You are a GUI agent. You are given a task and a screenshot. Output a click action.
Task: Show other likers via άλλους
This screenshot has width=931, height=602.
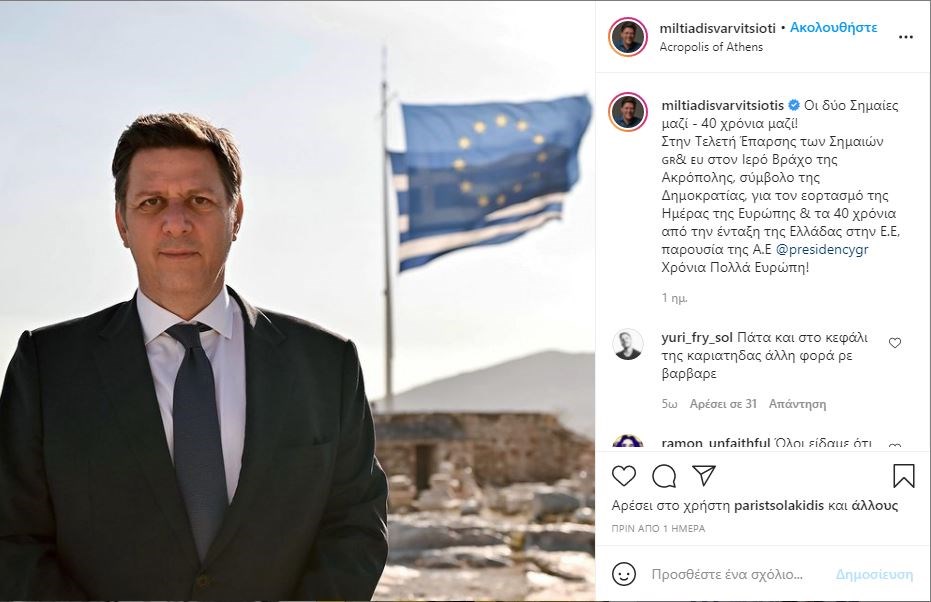click(x=875, y=506)
